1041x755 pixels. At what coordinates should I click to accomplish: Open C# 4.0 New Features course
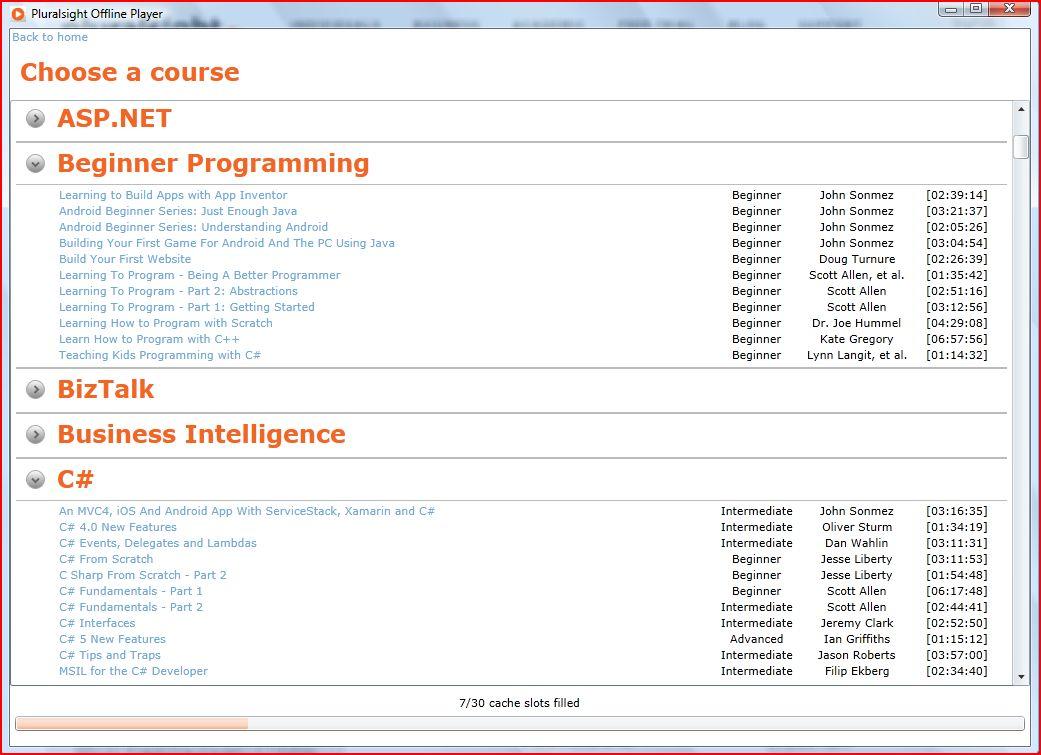coord(118,527)
